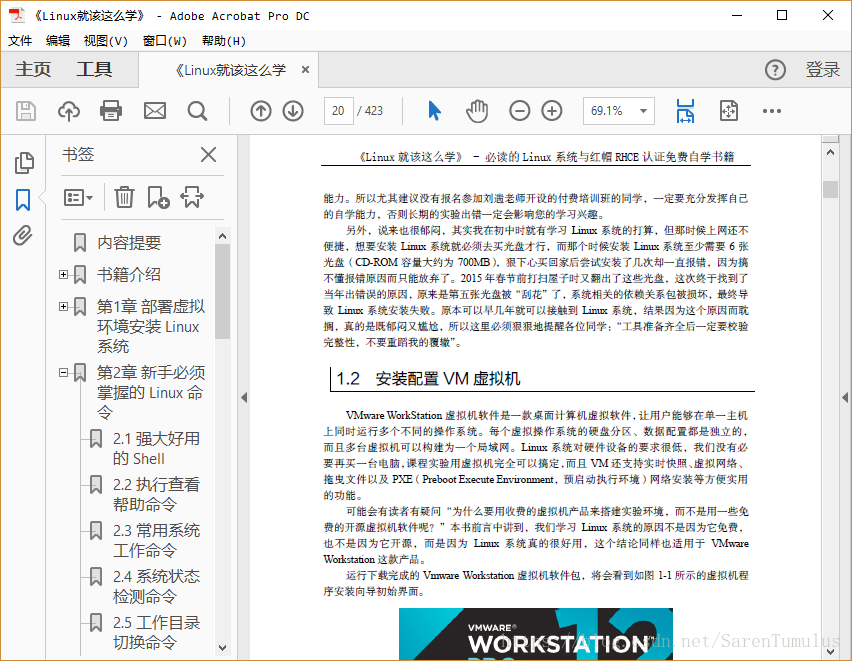The image size is (852, 661).
Task: Expand right tools pane arrow
Action: point(845,397)
